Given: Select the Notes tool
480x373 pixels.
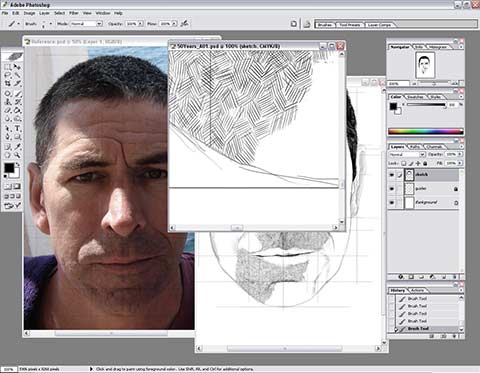Looking at the screenshot, I should pos(8,147).
